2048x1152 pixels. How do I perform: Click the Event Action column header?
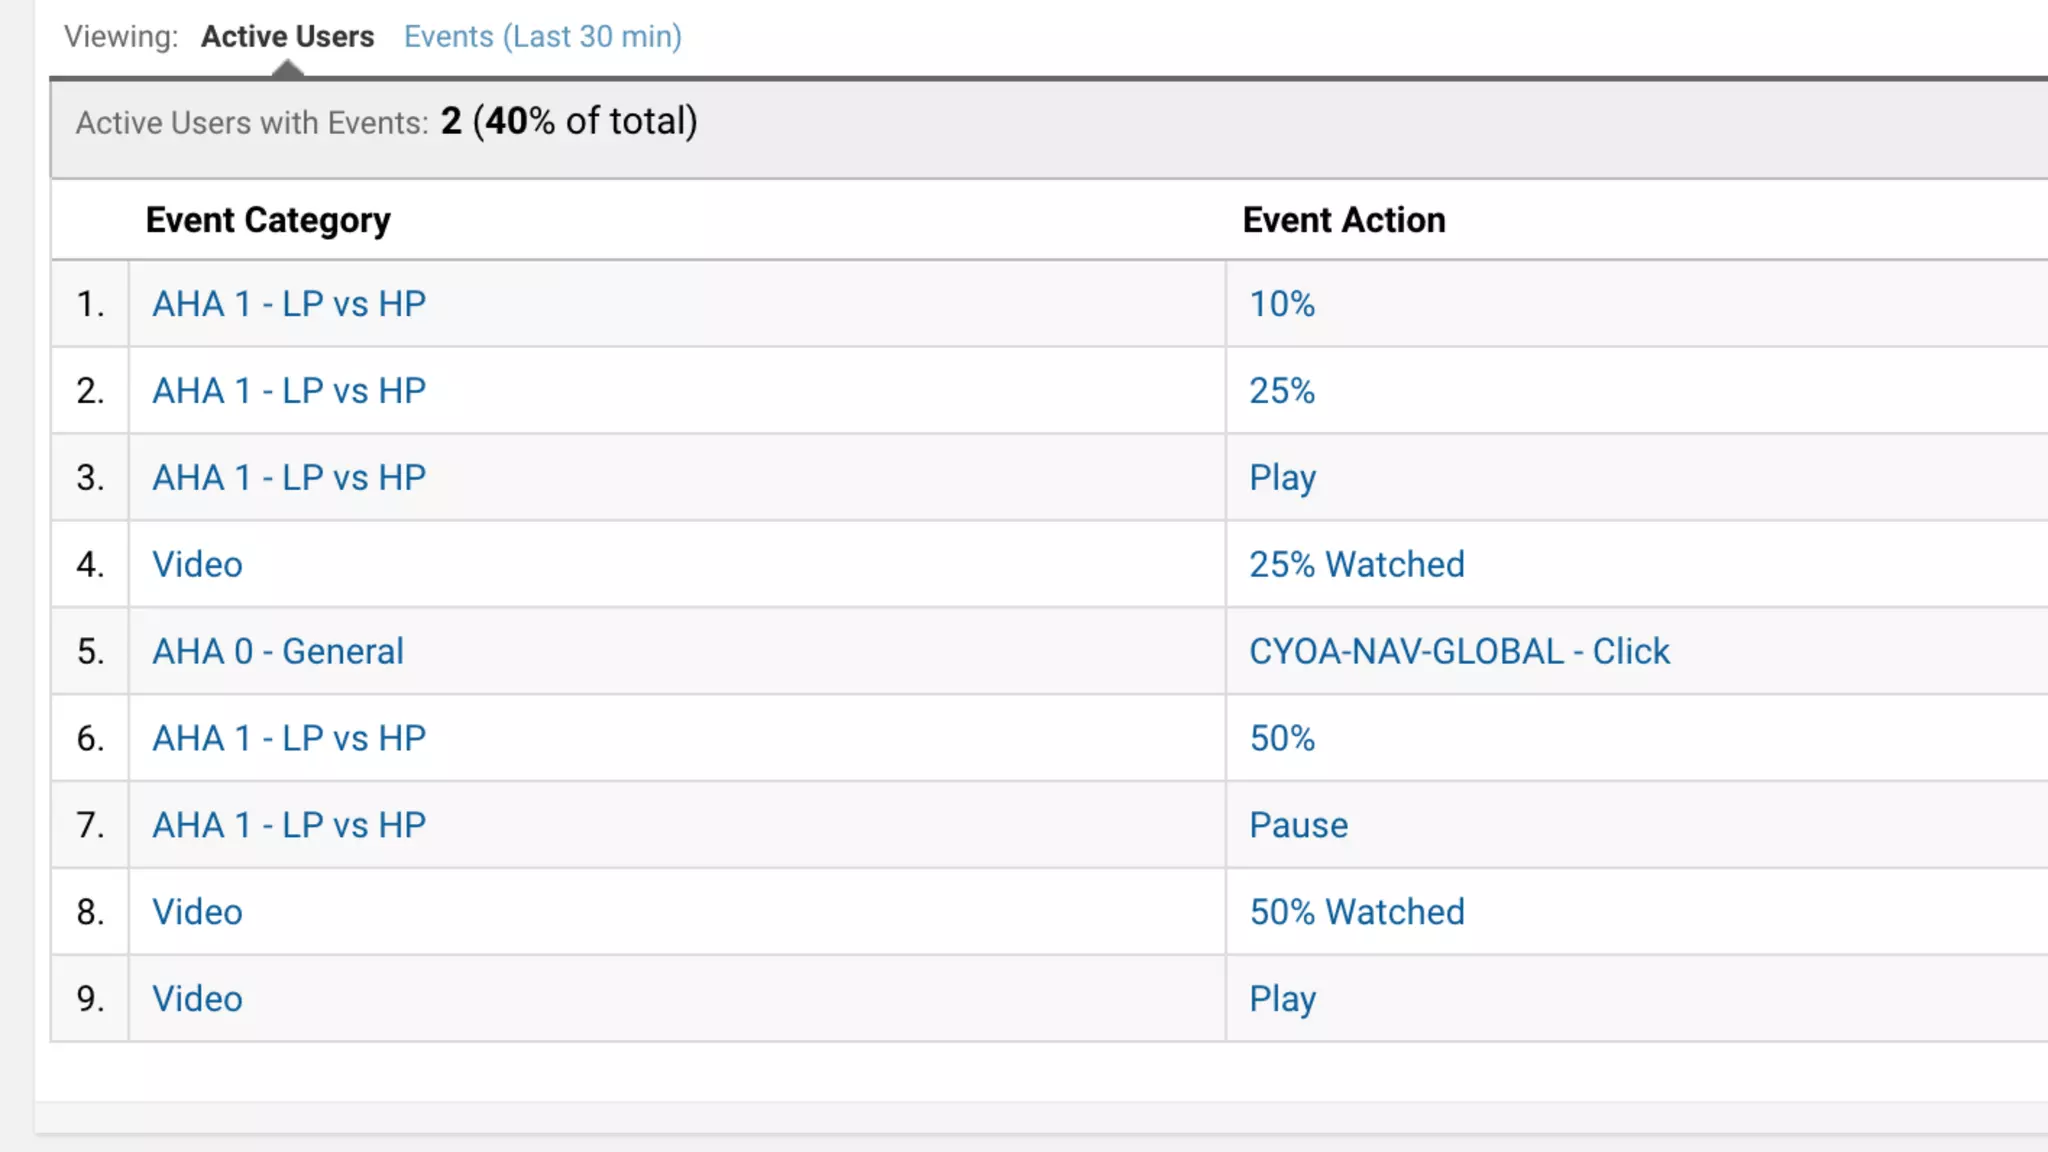[1343, 220]
